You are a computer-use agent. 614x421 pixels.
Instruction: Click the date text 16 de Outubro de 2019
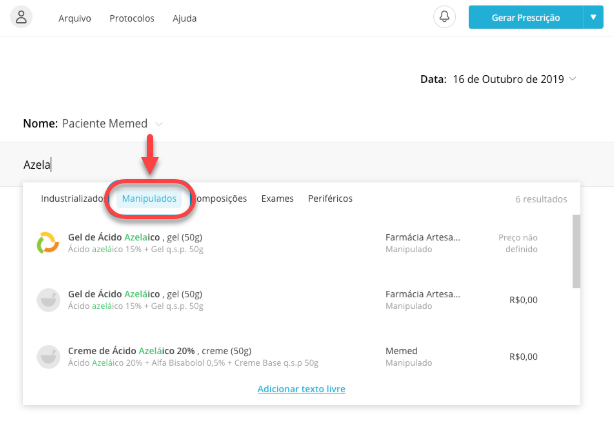(x=508, y=79)
